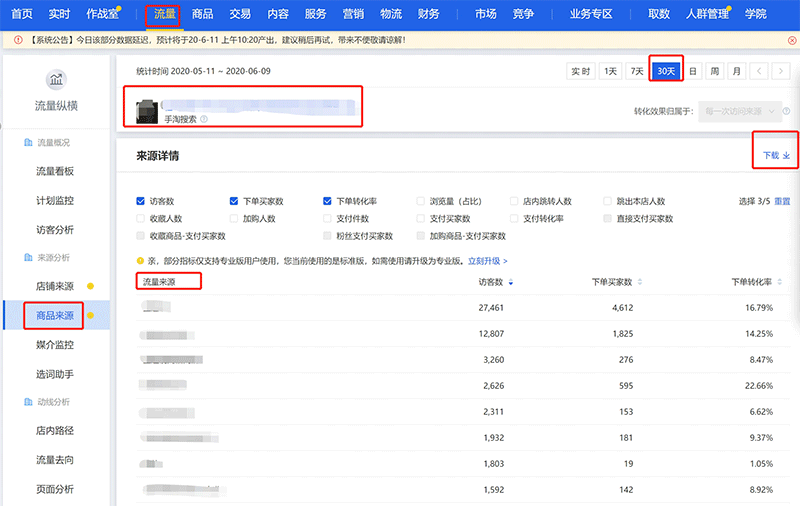Screen dimensions: 800x506
Task: Go to the previous date period arrow
Action: pos(760,71)
